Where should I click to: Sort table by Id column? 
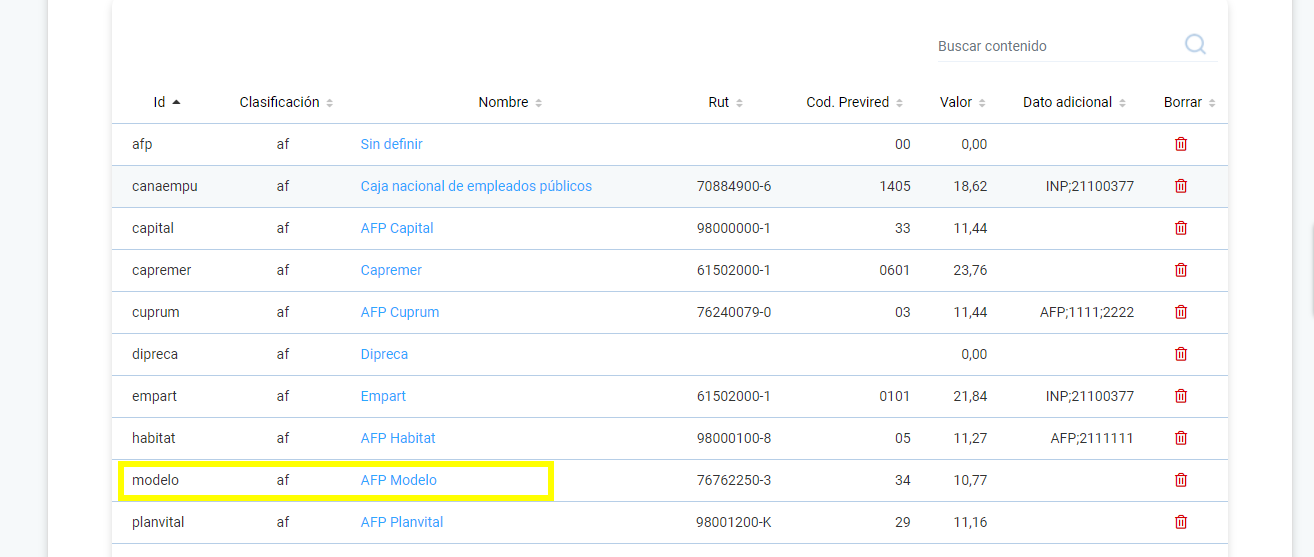tap(166, 102)
